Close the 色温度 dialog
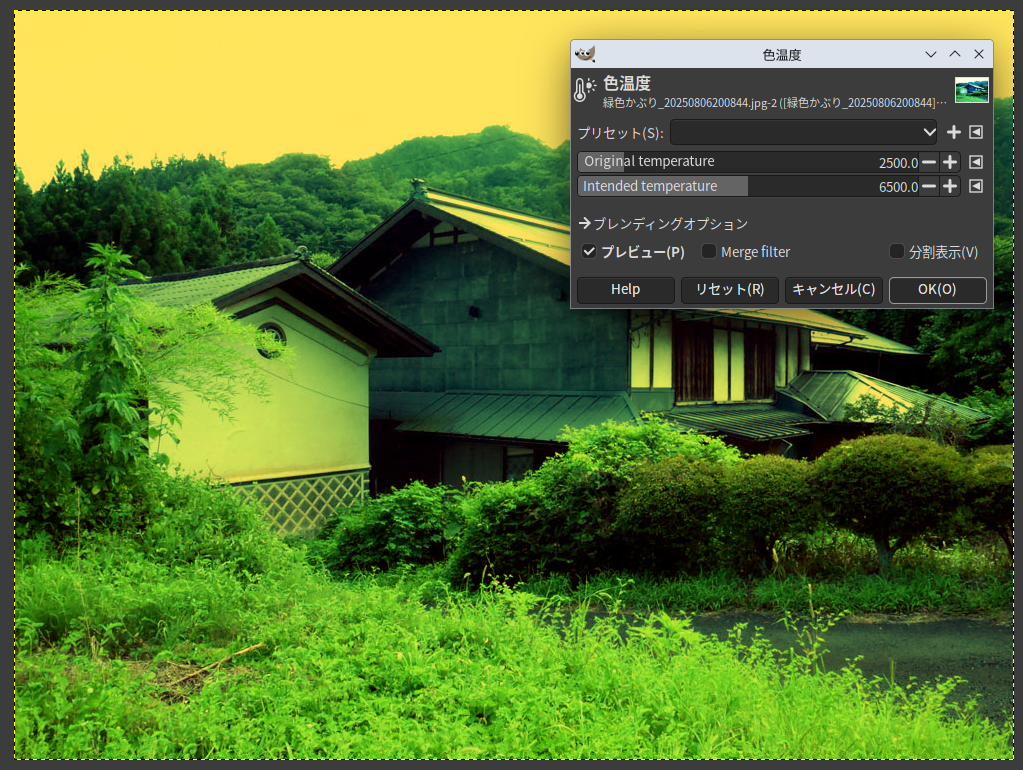 [979, 54]
